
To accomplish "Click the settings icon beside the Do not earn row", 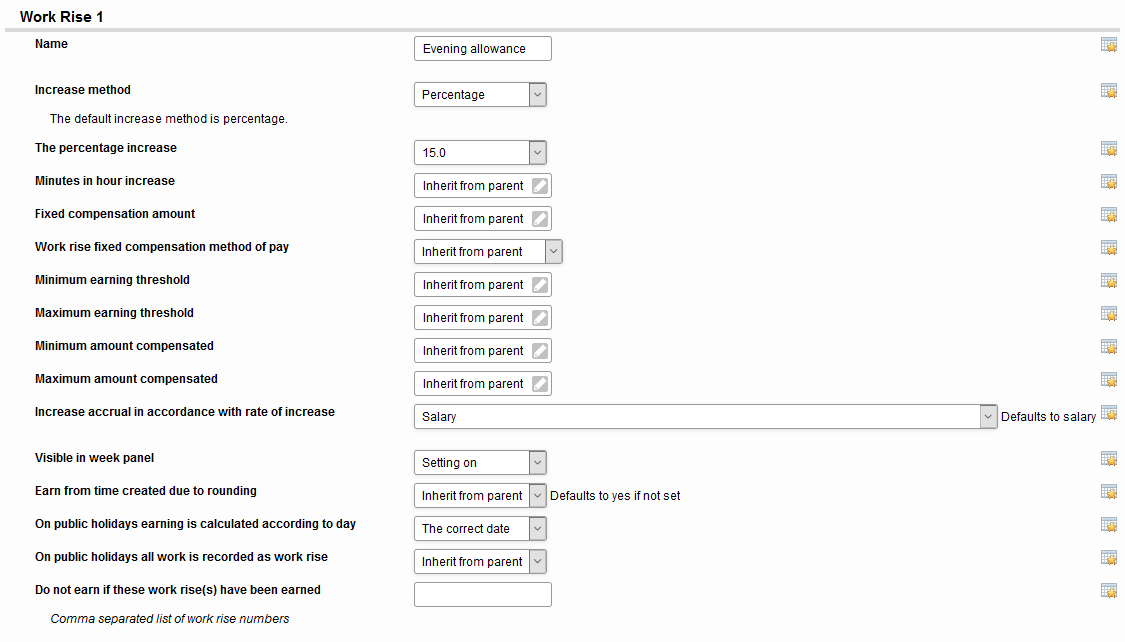I will [1108, 591].
